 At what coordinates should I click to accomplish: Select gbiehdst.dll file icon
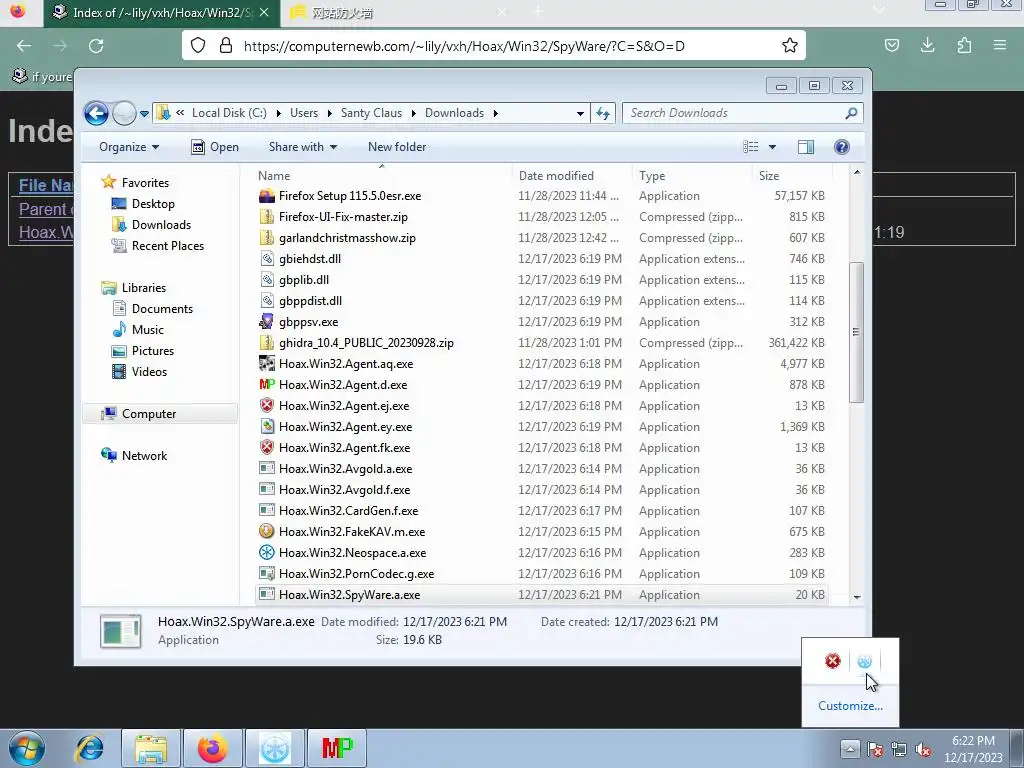[266, 259]
